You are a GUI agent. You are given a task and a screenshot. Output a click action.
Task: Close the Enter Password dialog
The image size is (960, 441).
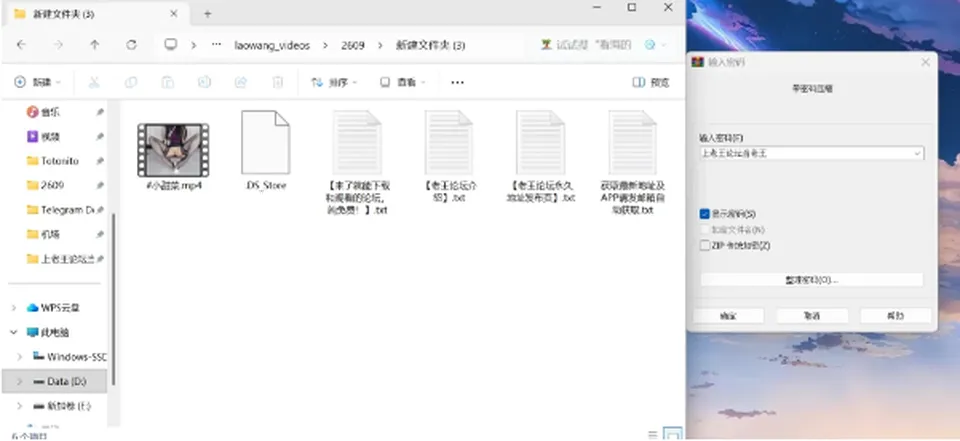click(x=925, y=62)
